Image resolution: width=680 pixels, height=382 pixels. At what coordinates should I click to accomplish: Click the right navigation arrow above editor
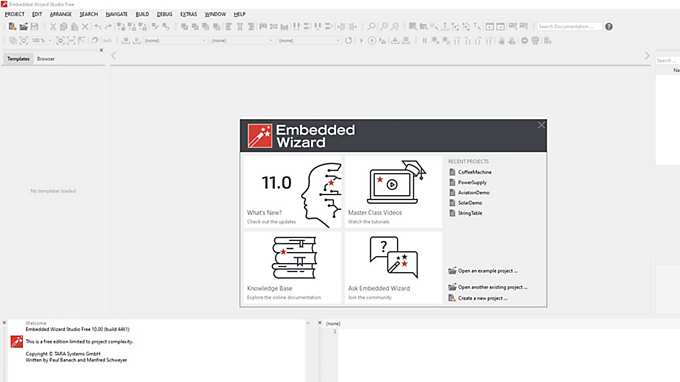pyautogui.click(x=647, y=56)
